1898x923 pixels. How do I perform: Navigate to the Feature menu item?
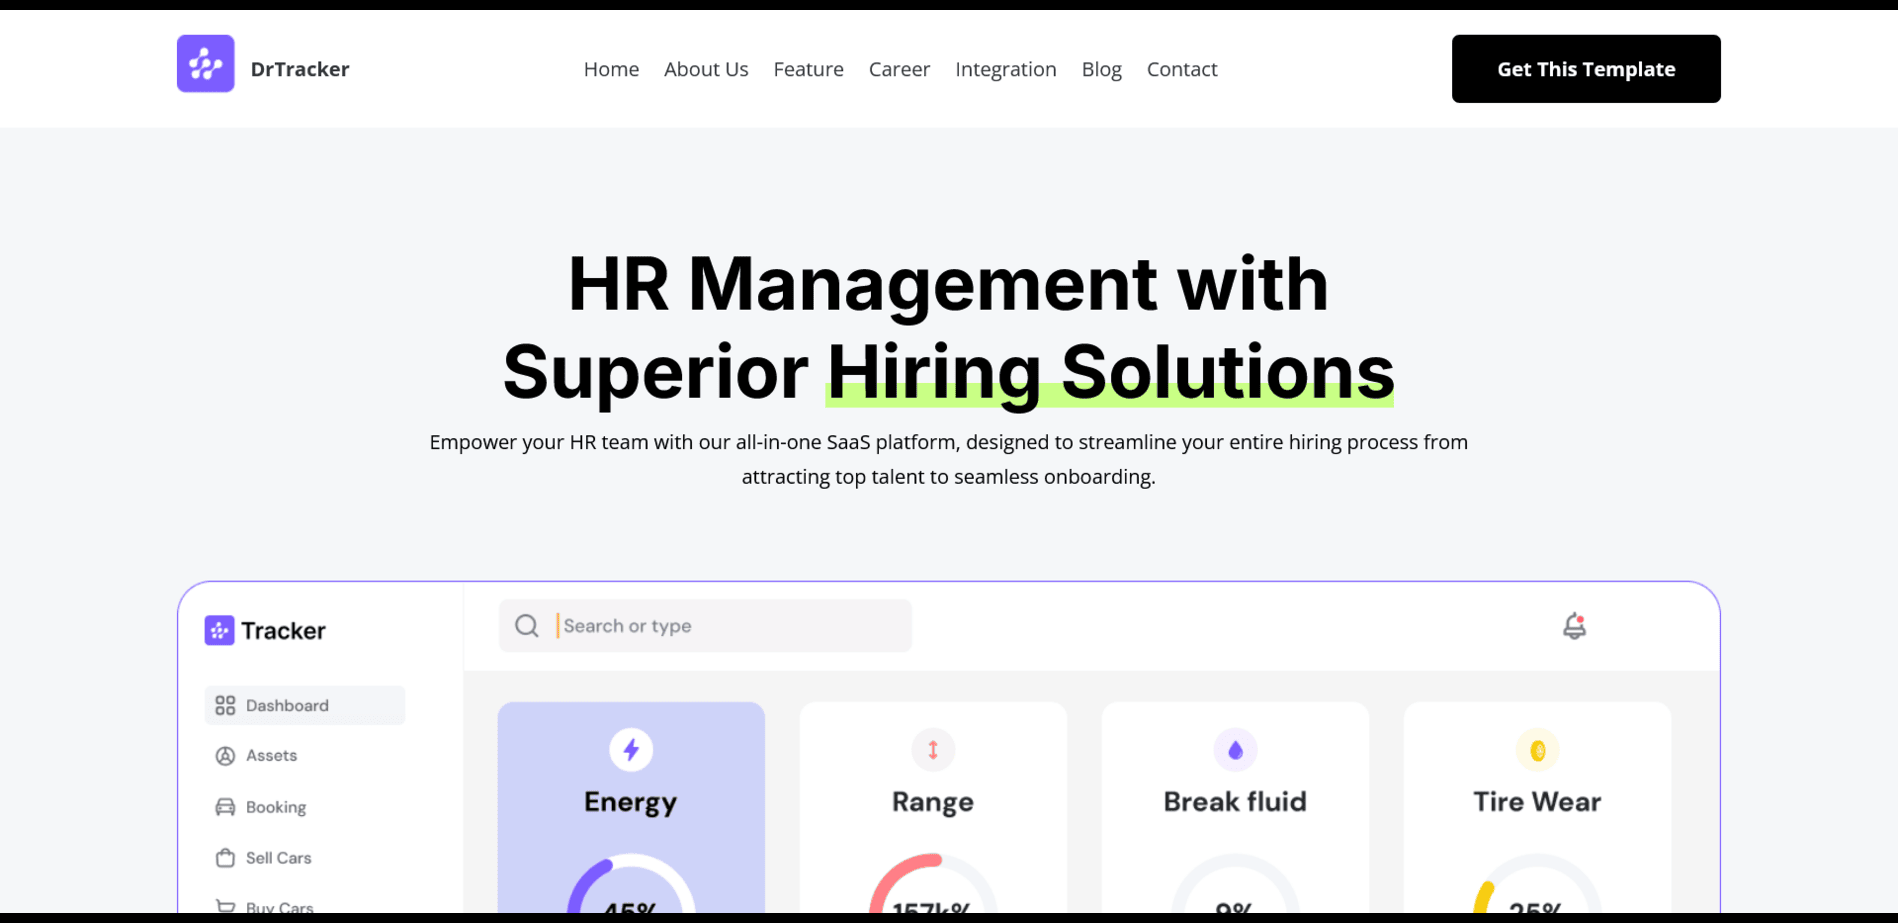tap(808, 69)
